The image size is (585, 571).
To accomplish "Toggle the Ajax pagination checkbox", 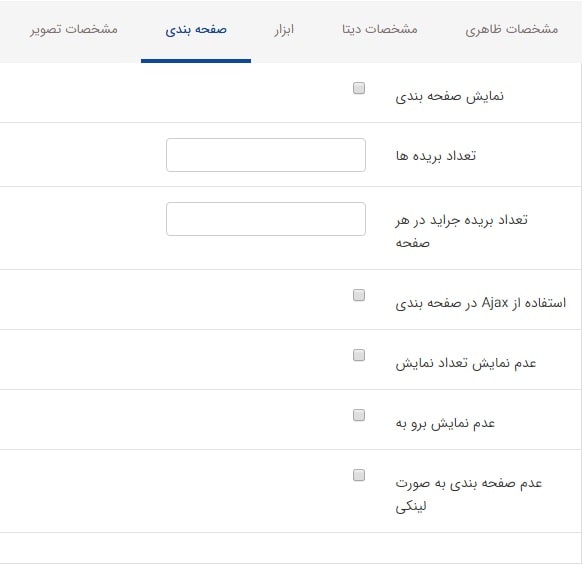I will pos(359,295).
